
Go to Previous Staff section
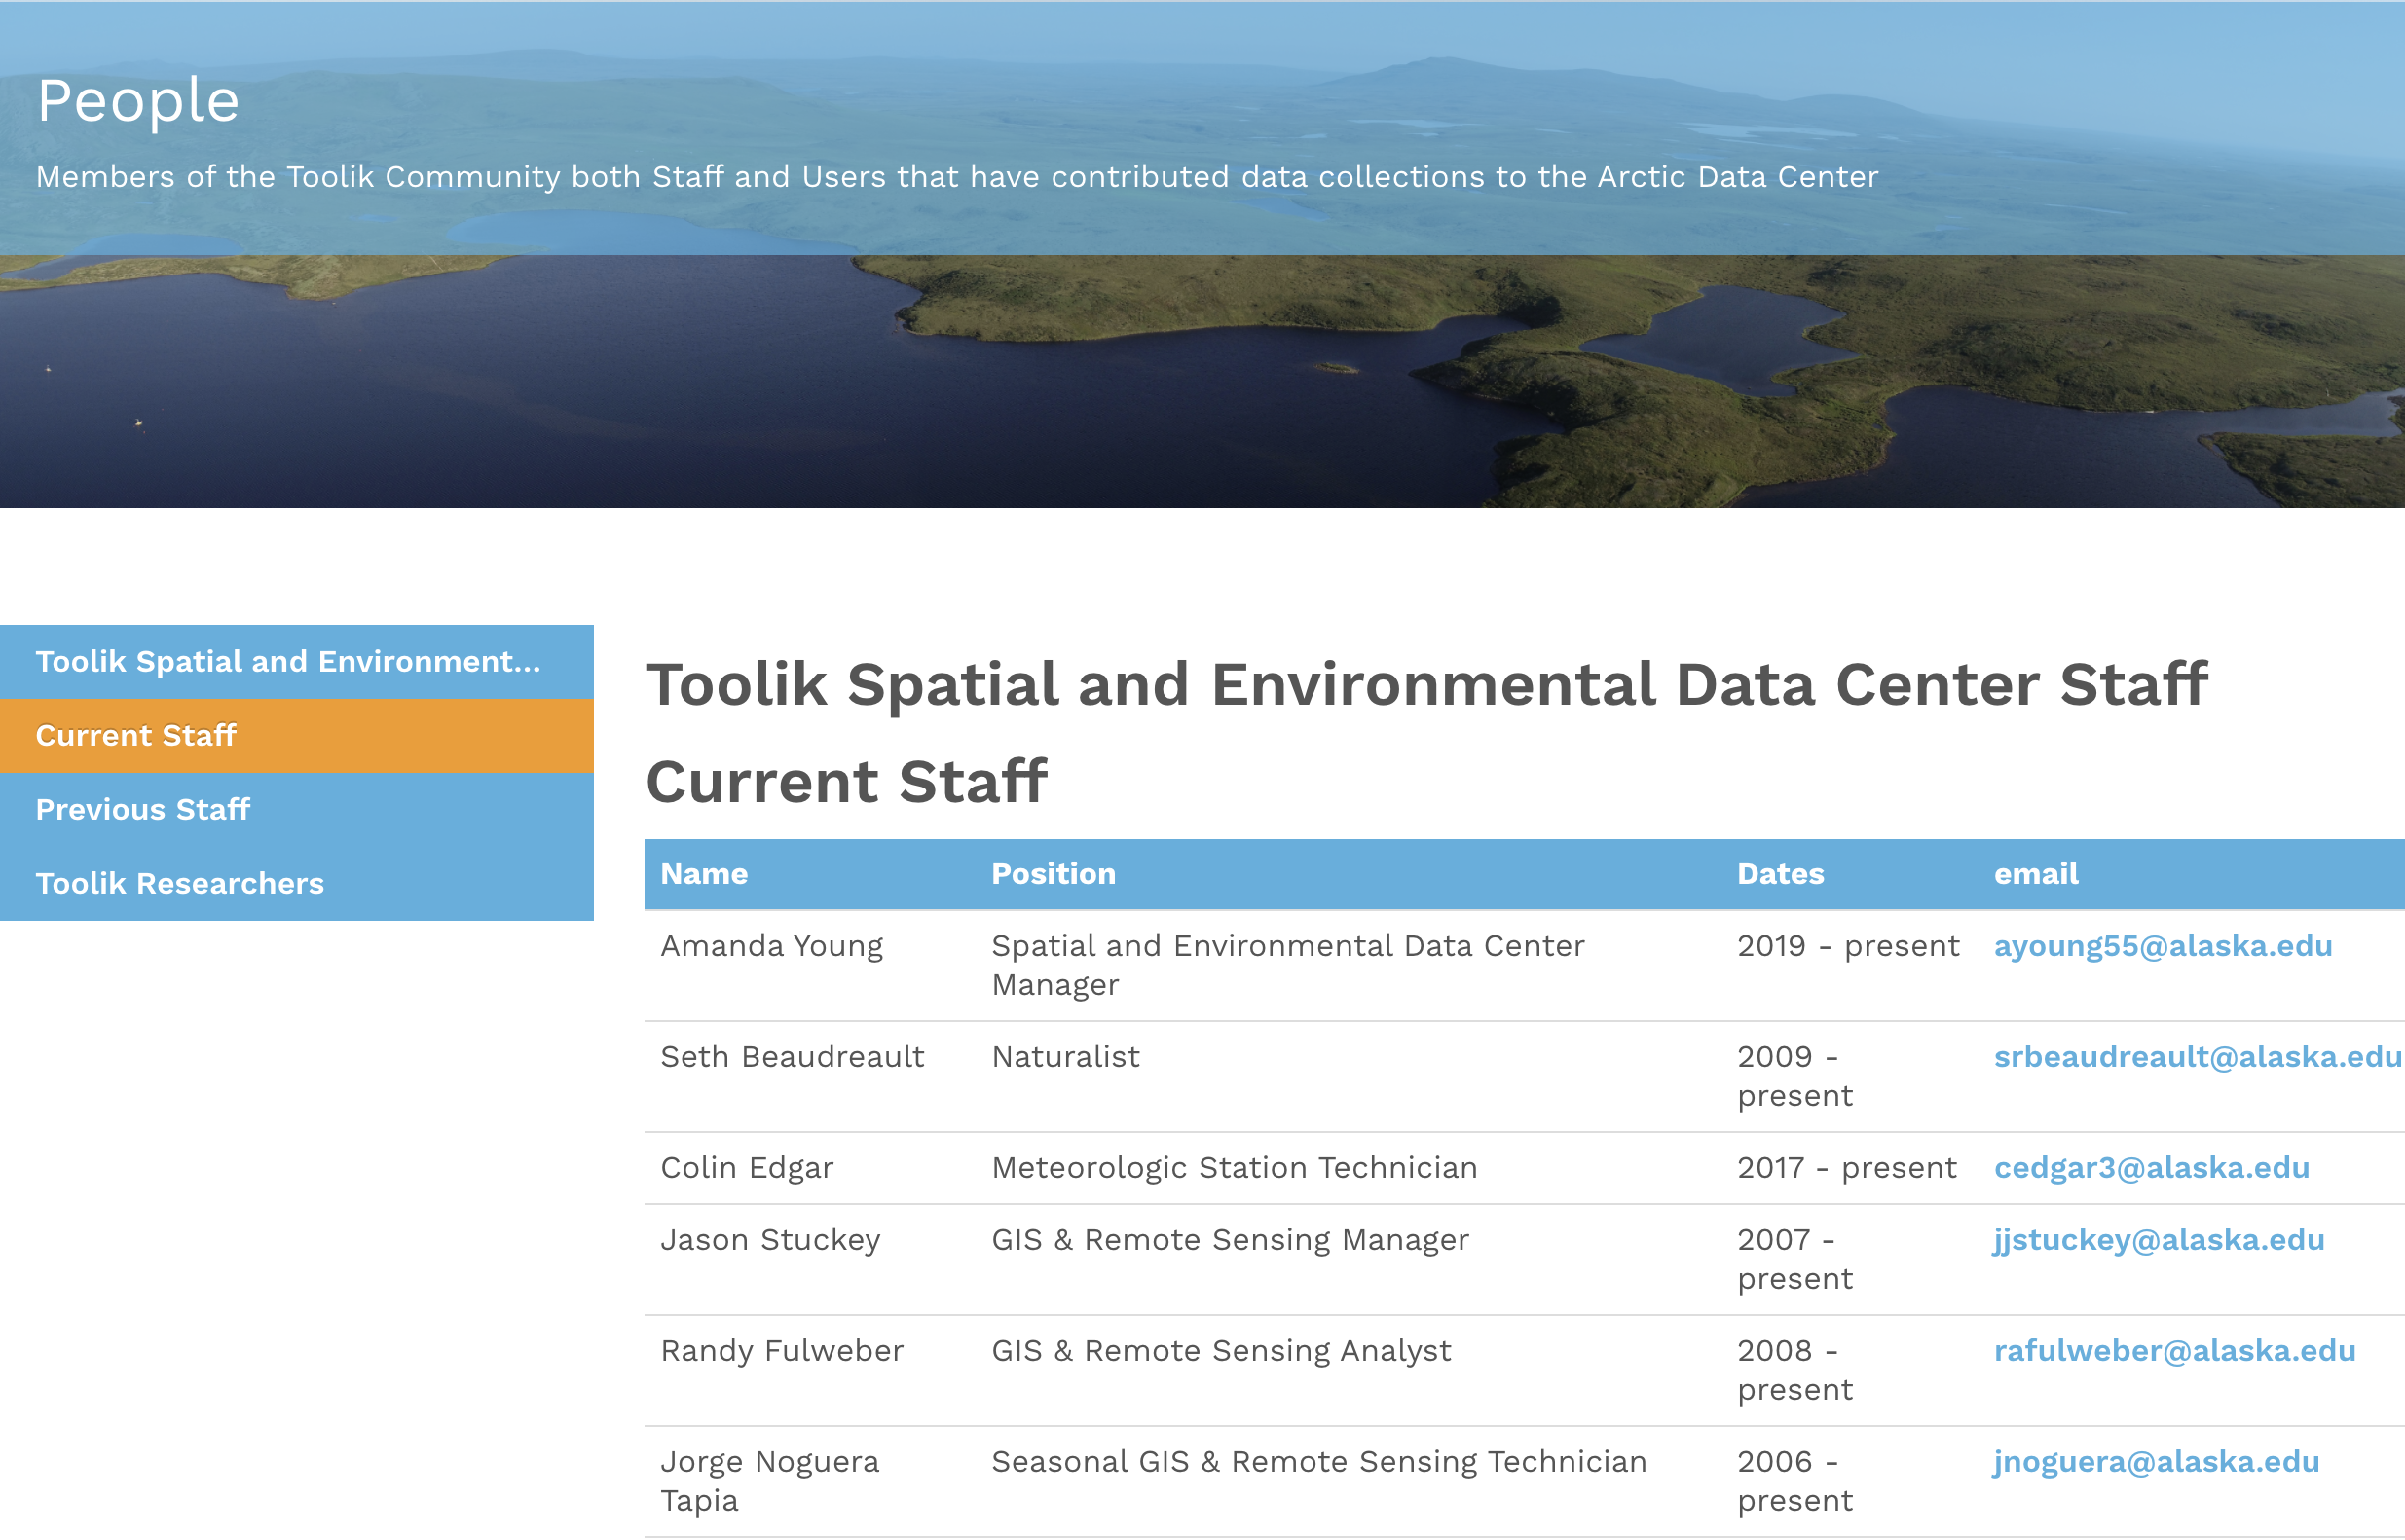[296, 810]
